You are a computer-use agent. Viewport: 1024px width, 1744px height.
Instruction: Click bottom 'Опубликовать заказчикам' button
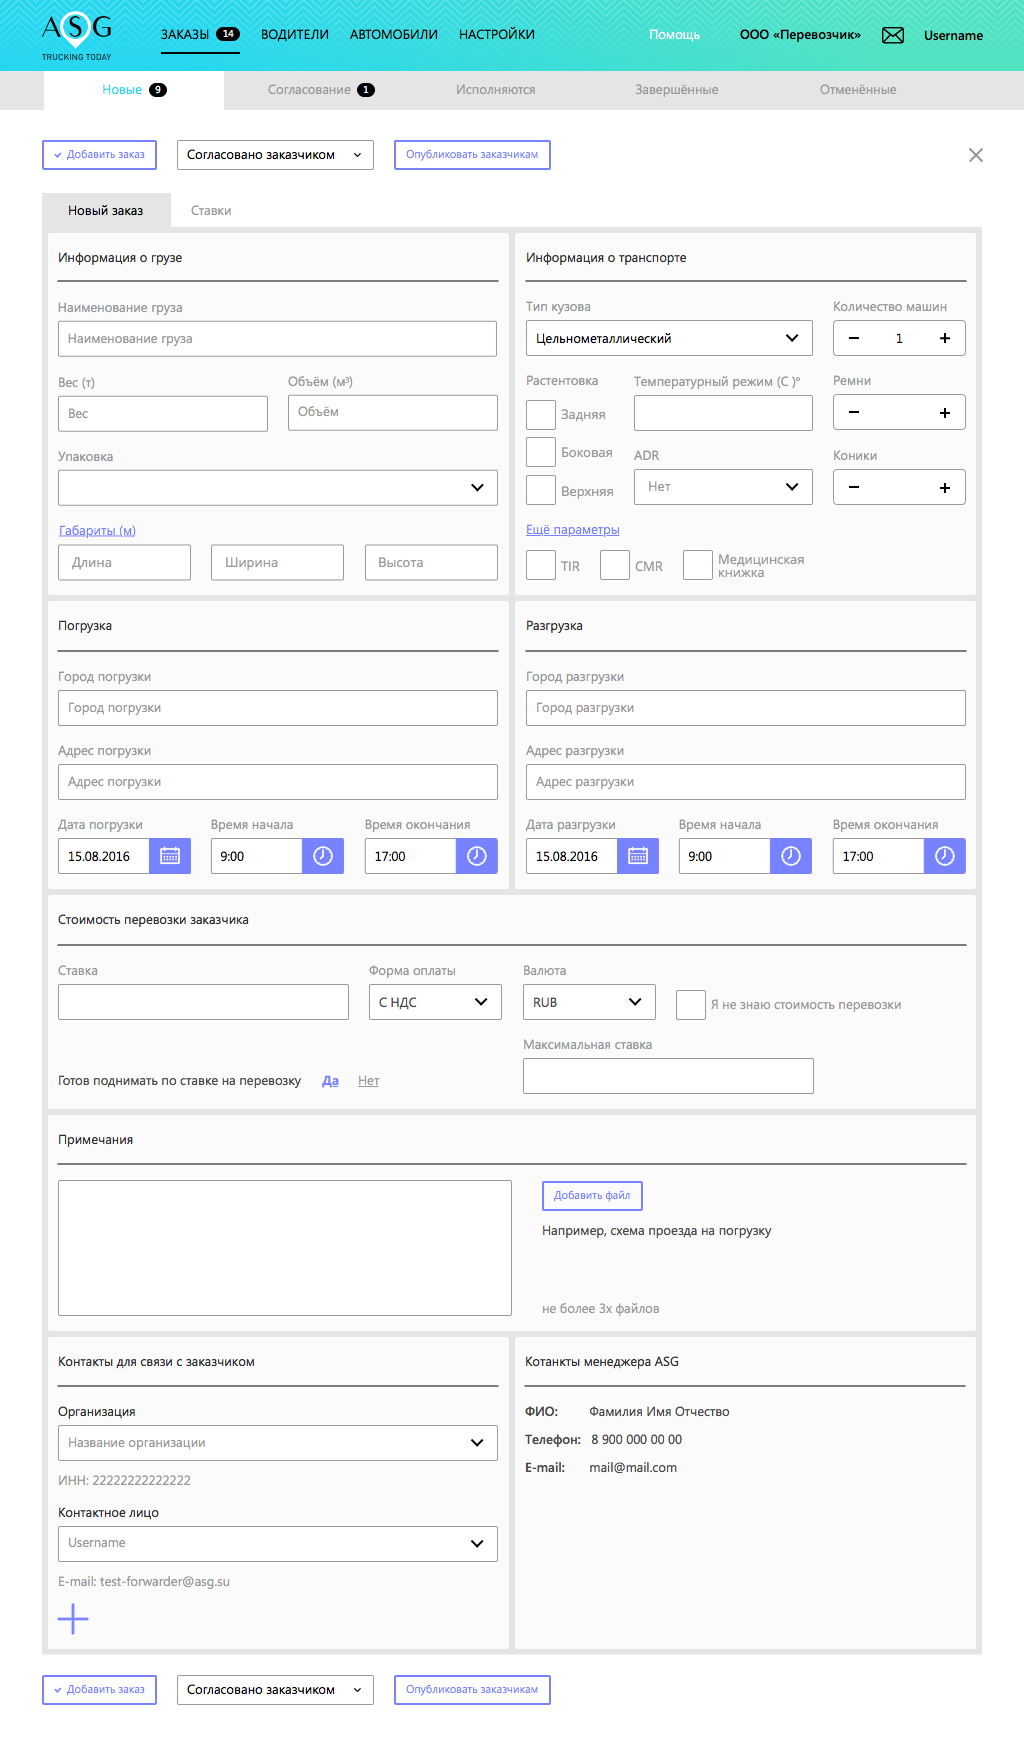click(x=472, y=1690)
